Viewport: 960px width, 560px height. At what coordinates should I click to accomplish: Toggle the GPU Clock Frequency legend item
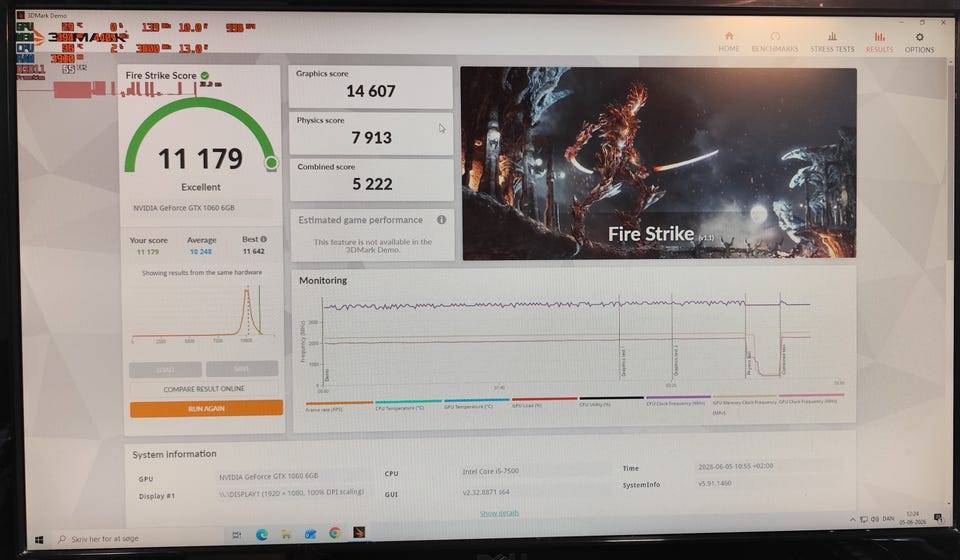pos(811,398)
